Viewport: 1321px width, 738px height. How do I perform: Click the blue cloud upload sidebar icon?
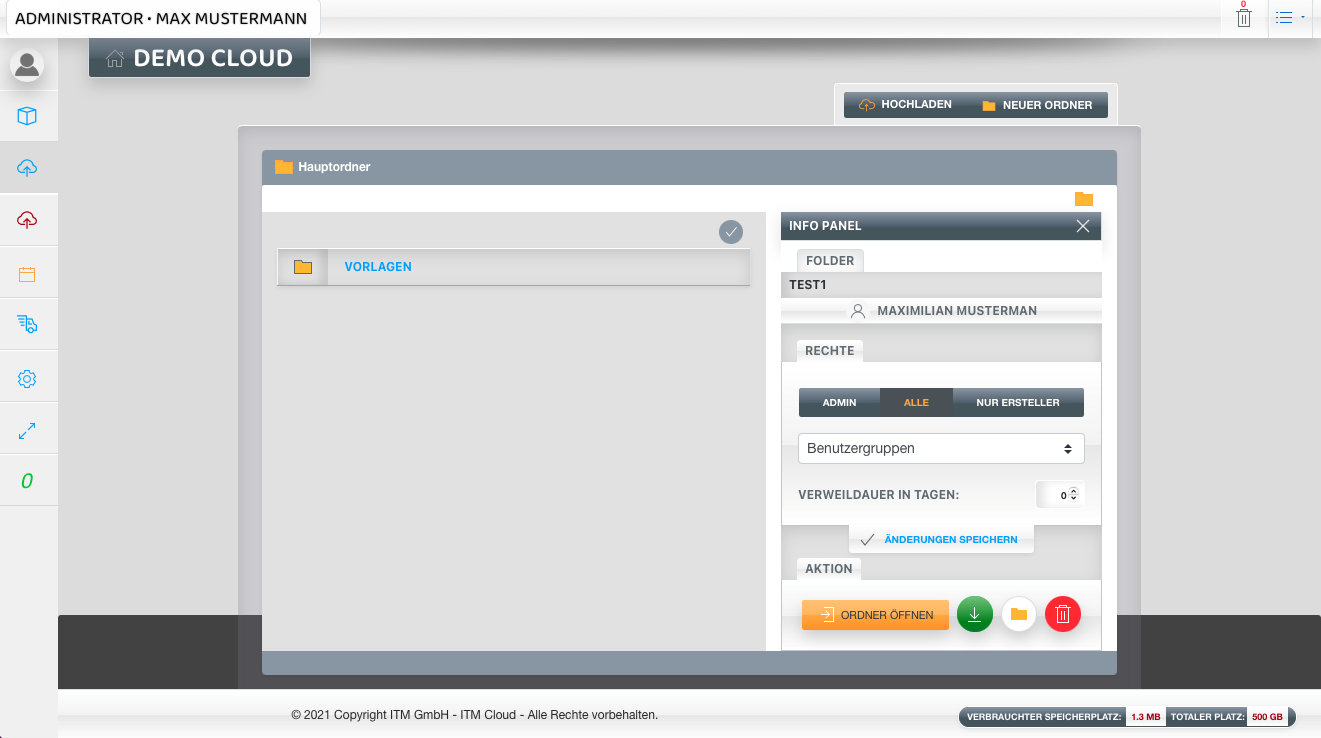27,168
